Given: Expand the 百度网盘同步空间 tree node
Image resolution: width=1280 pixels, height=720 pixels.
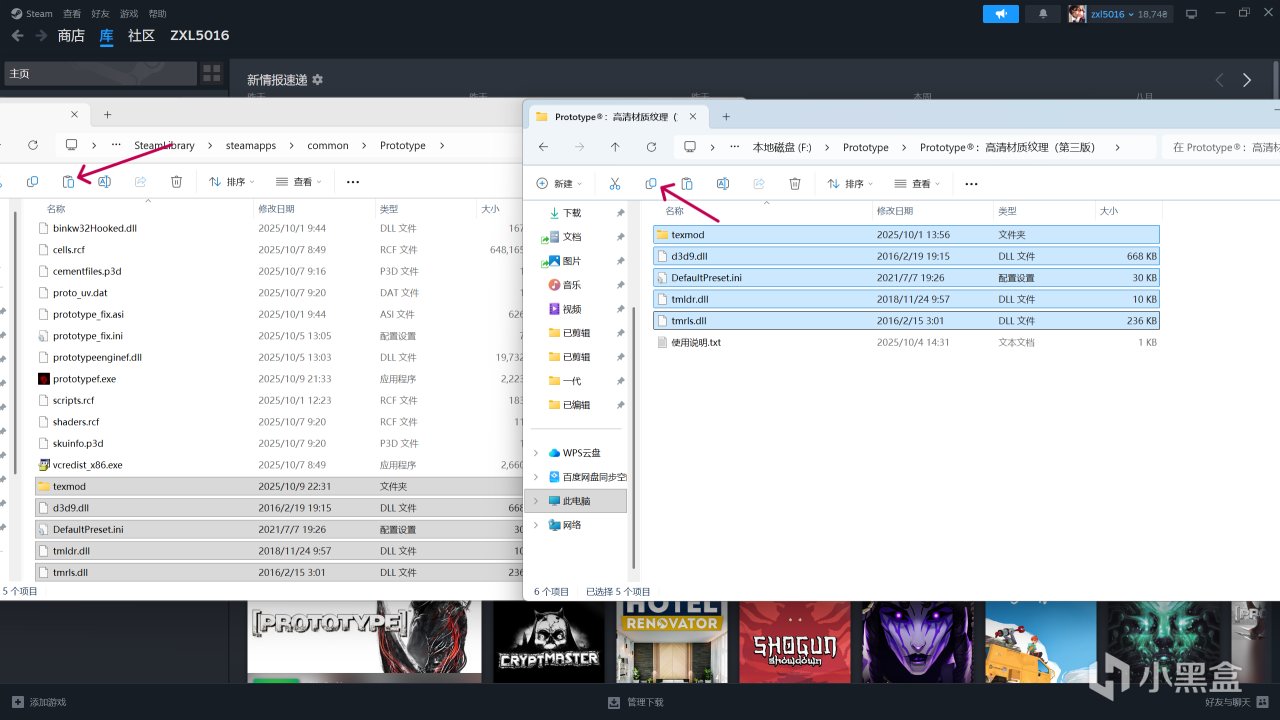Looking at the screenshot, I should coord(536,477).
